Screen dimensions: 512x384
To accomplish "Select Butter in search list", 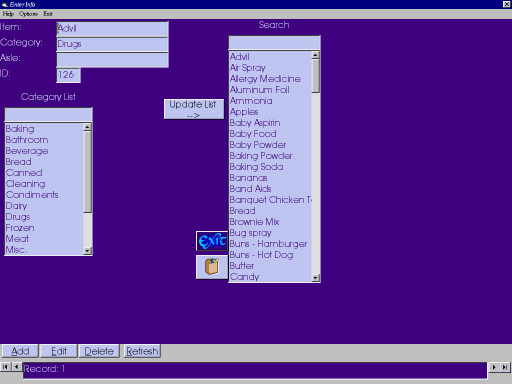I will pyautogui.click(x=270, y=266).
